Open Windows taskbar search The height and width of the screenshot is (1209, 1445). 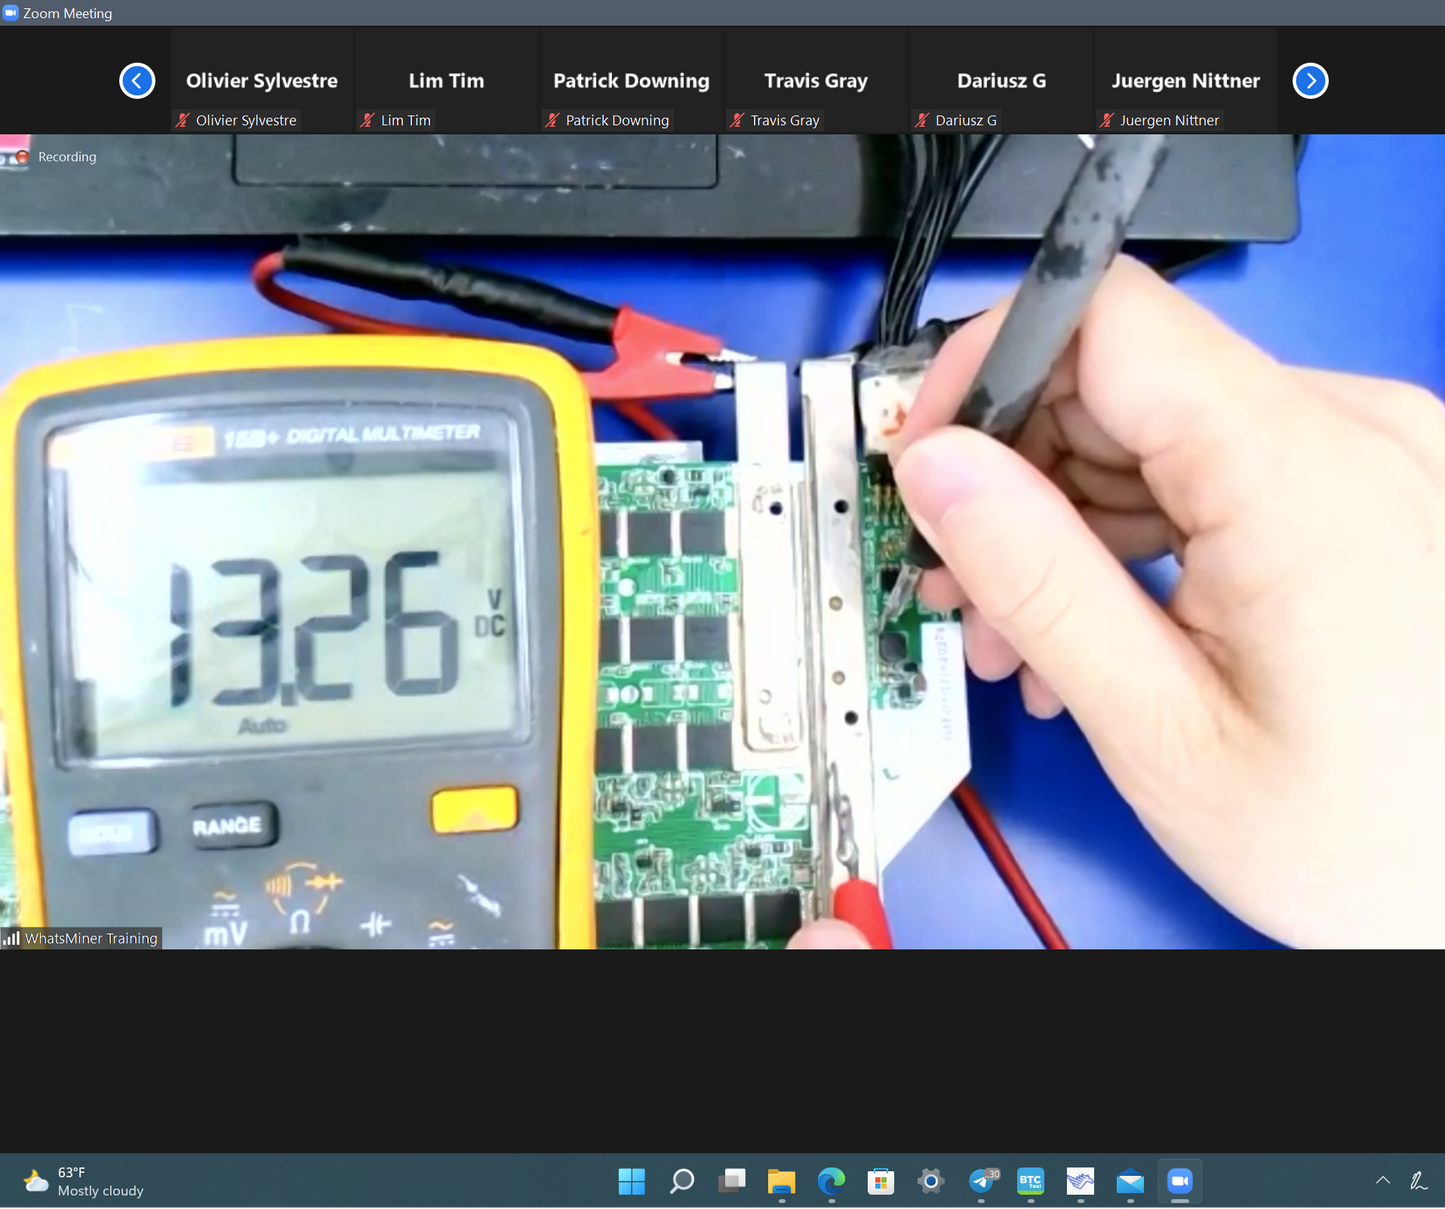(x=682, y=1181)
